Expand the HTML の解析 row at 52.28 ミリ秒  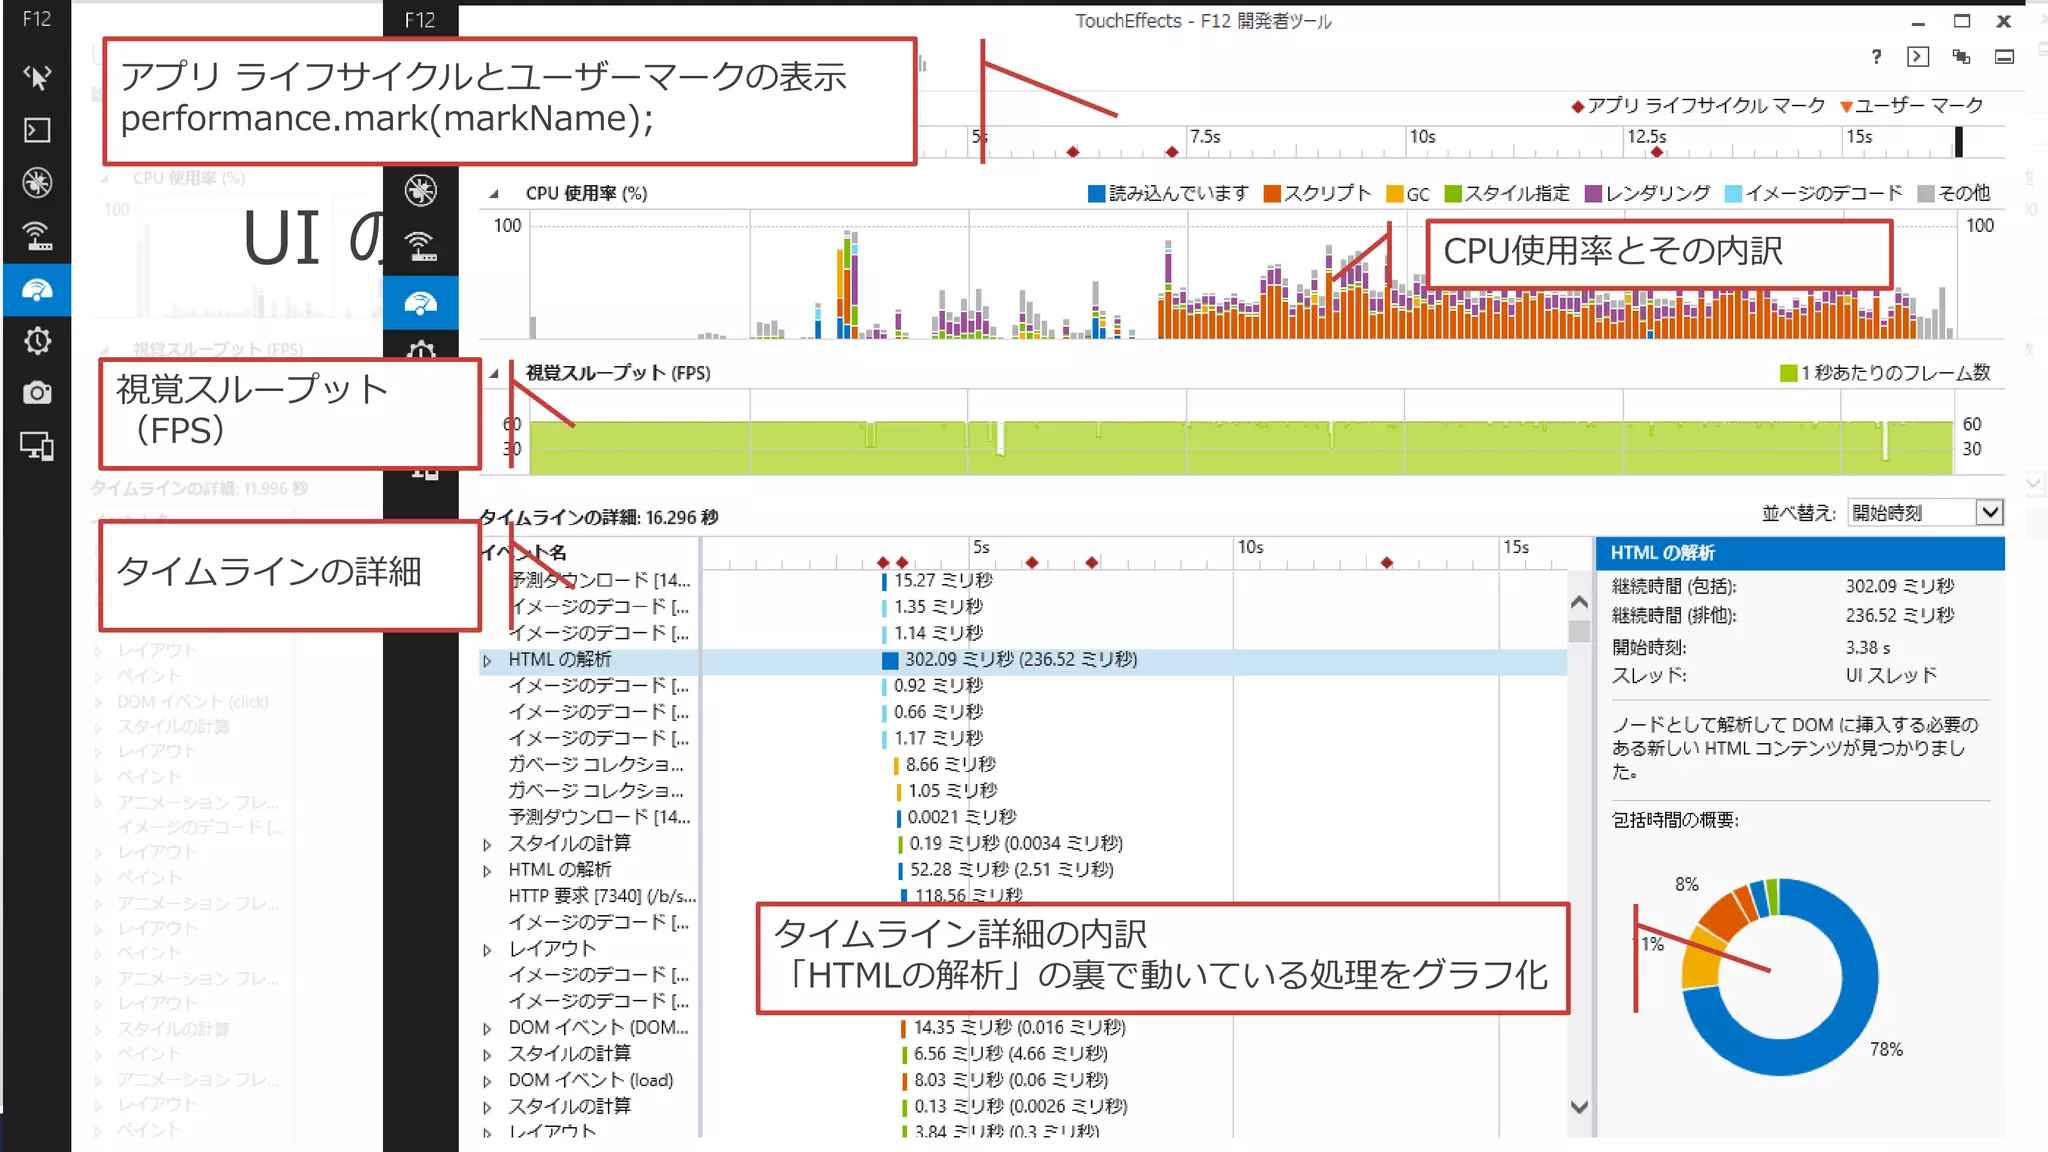click(x=487, y=871)
